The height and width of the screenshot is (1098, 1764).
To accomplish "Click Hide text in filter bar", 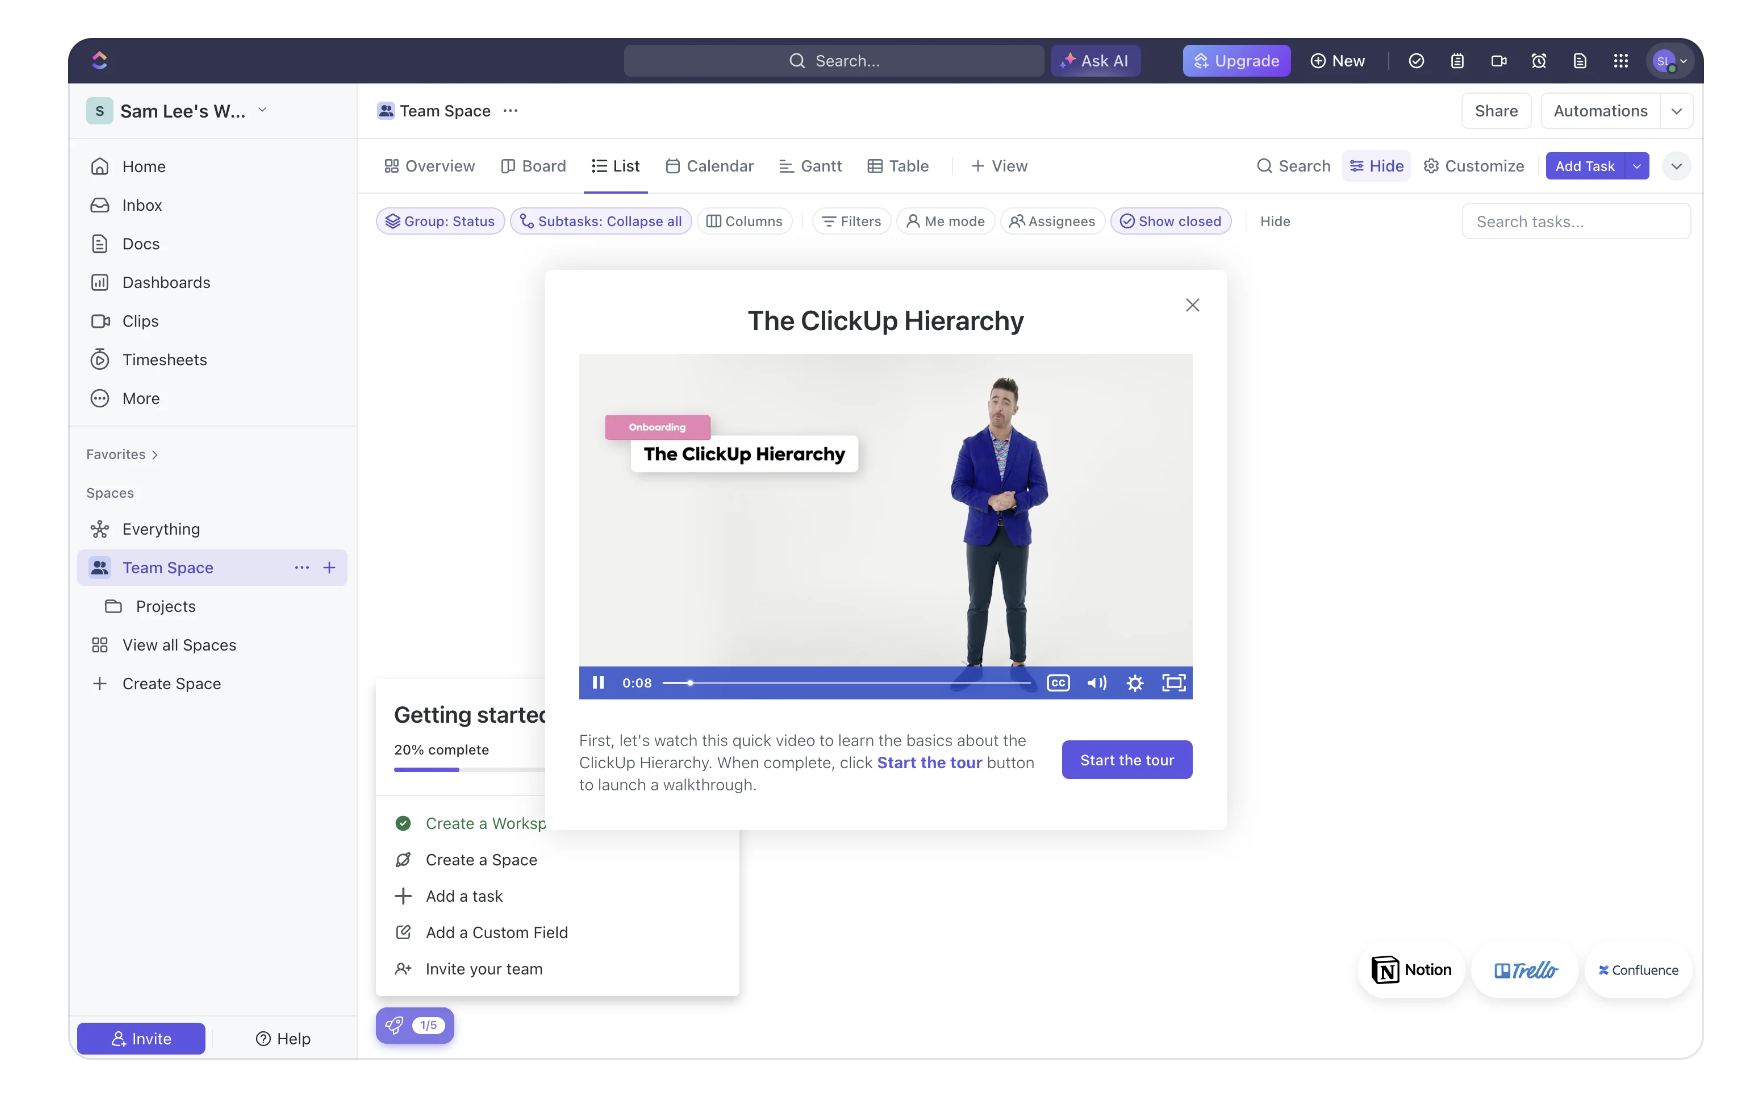I will pos(1275,221).
